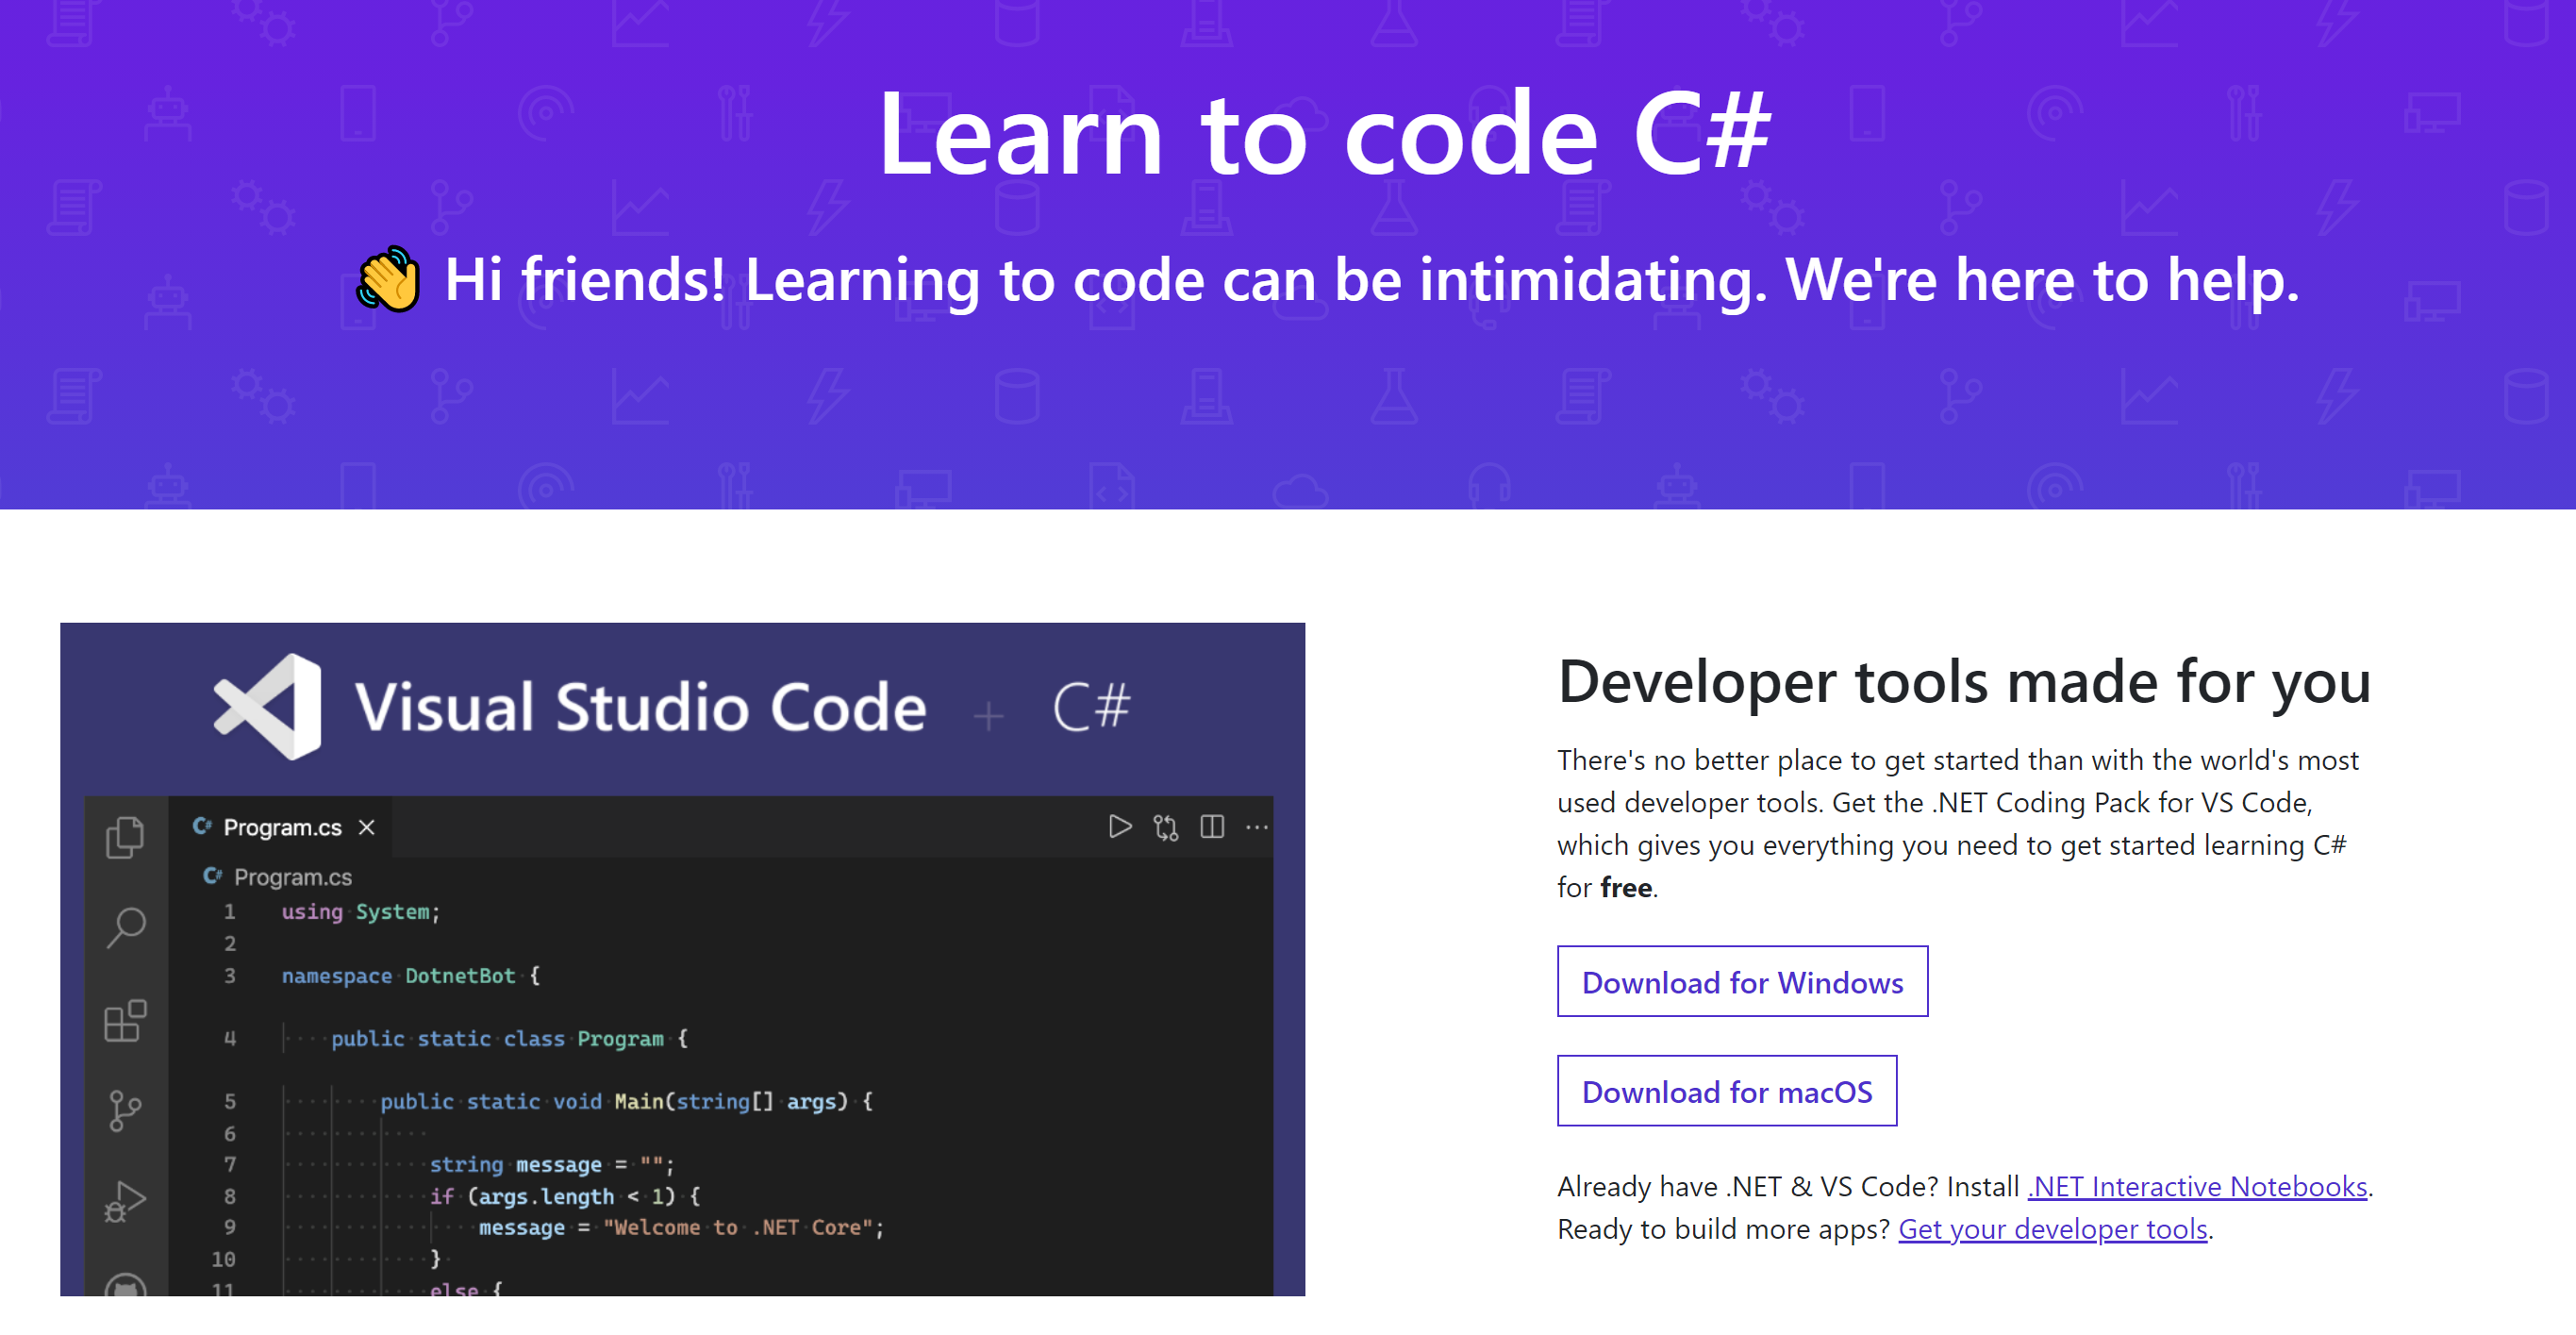Open the Extensions icon in the sidebar

point(125,1020)
